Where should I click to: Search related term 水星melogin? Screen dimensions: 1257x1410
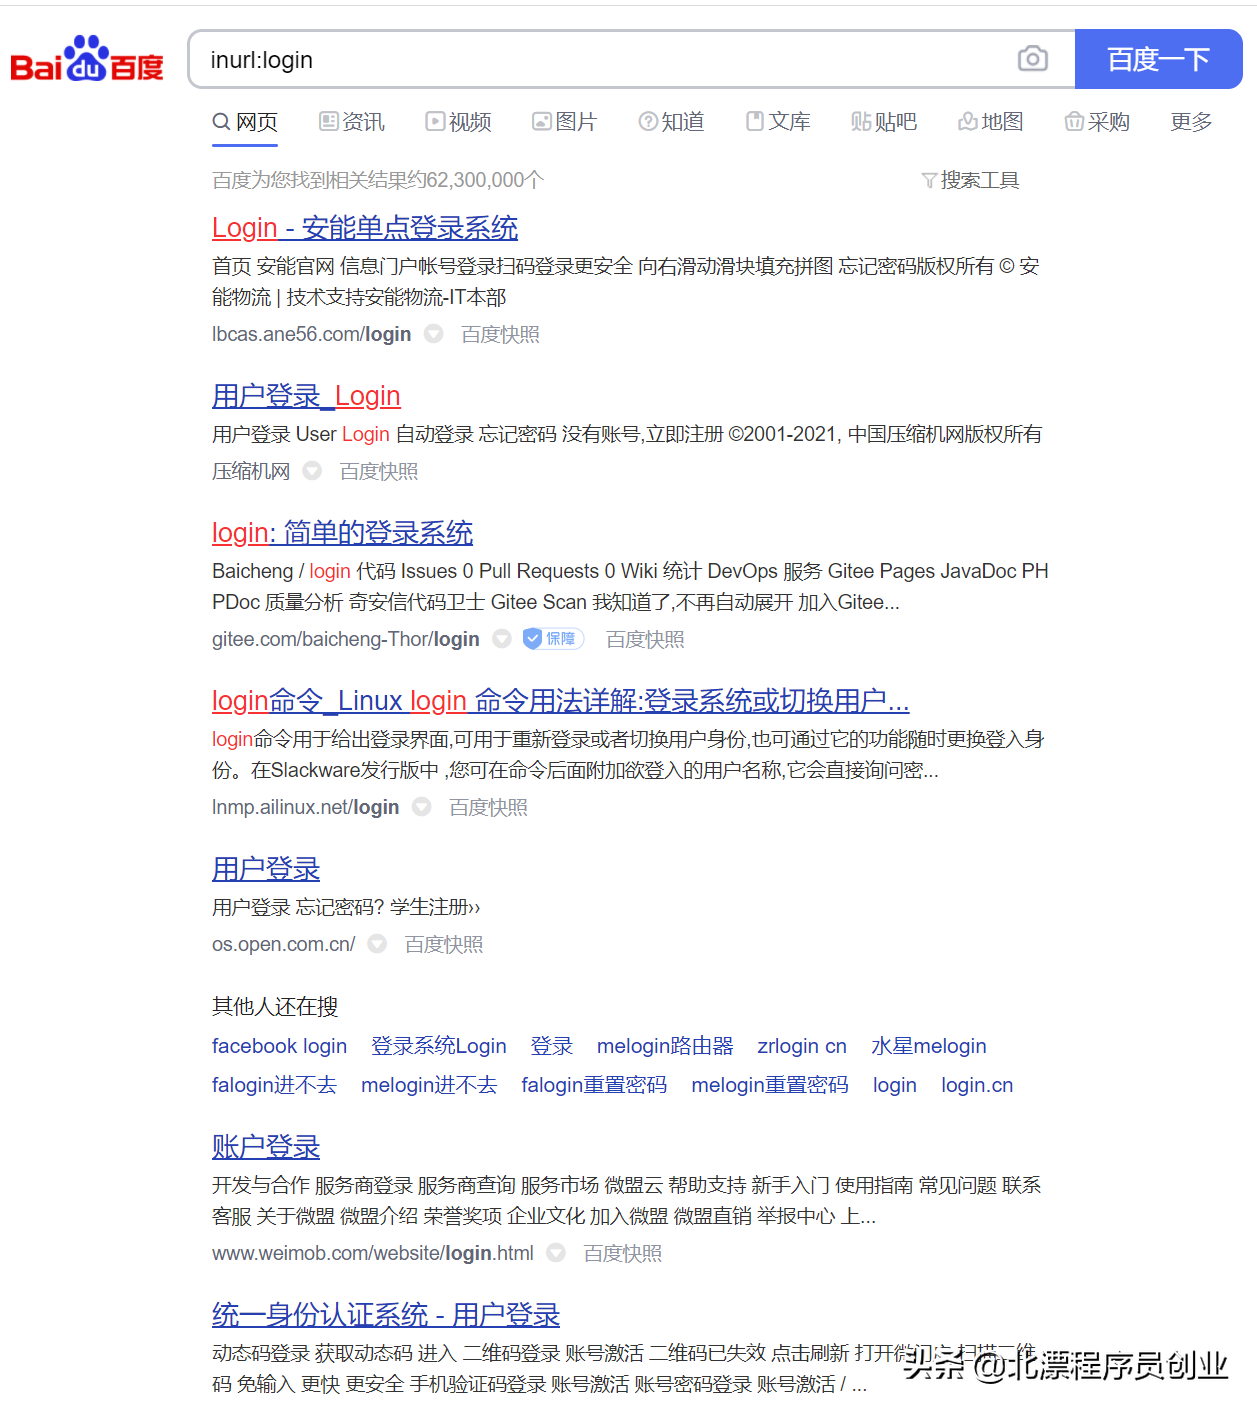coord(929,1046)
